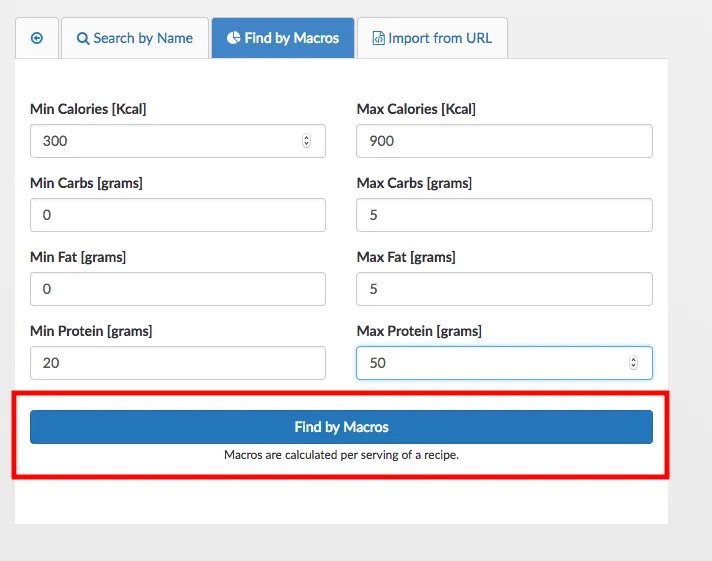This screenshot has width=712, height=561.
Task: Focus the Min Calories input field
Action: point(160,141)
